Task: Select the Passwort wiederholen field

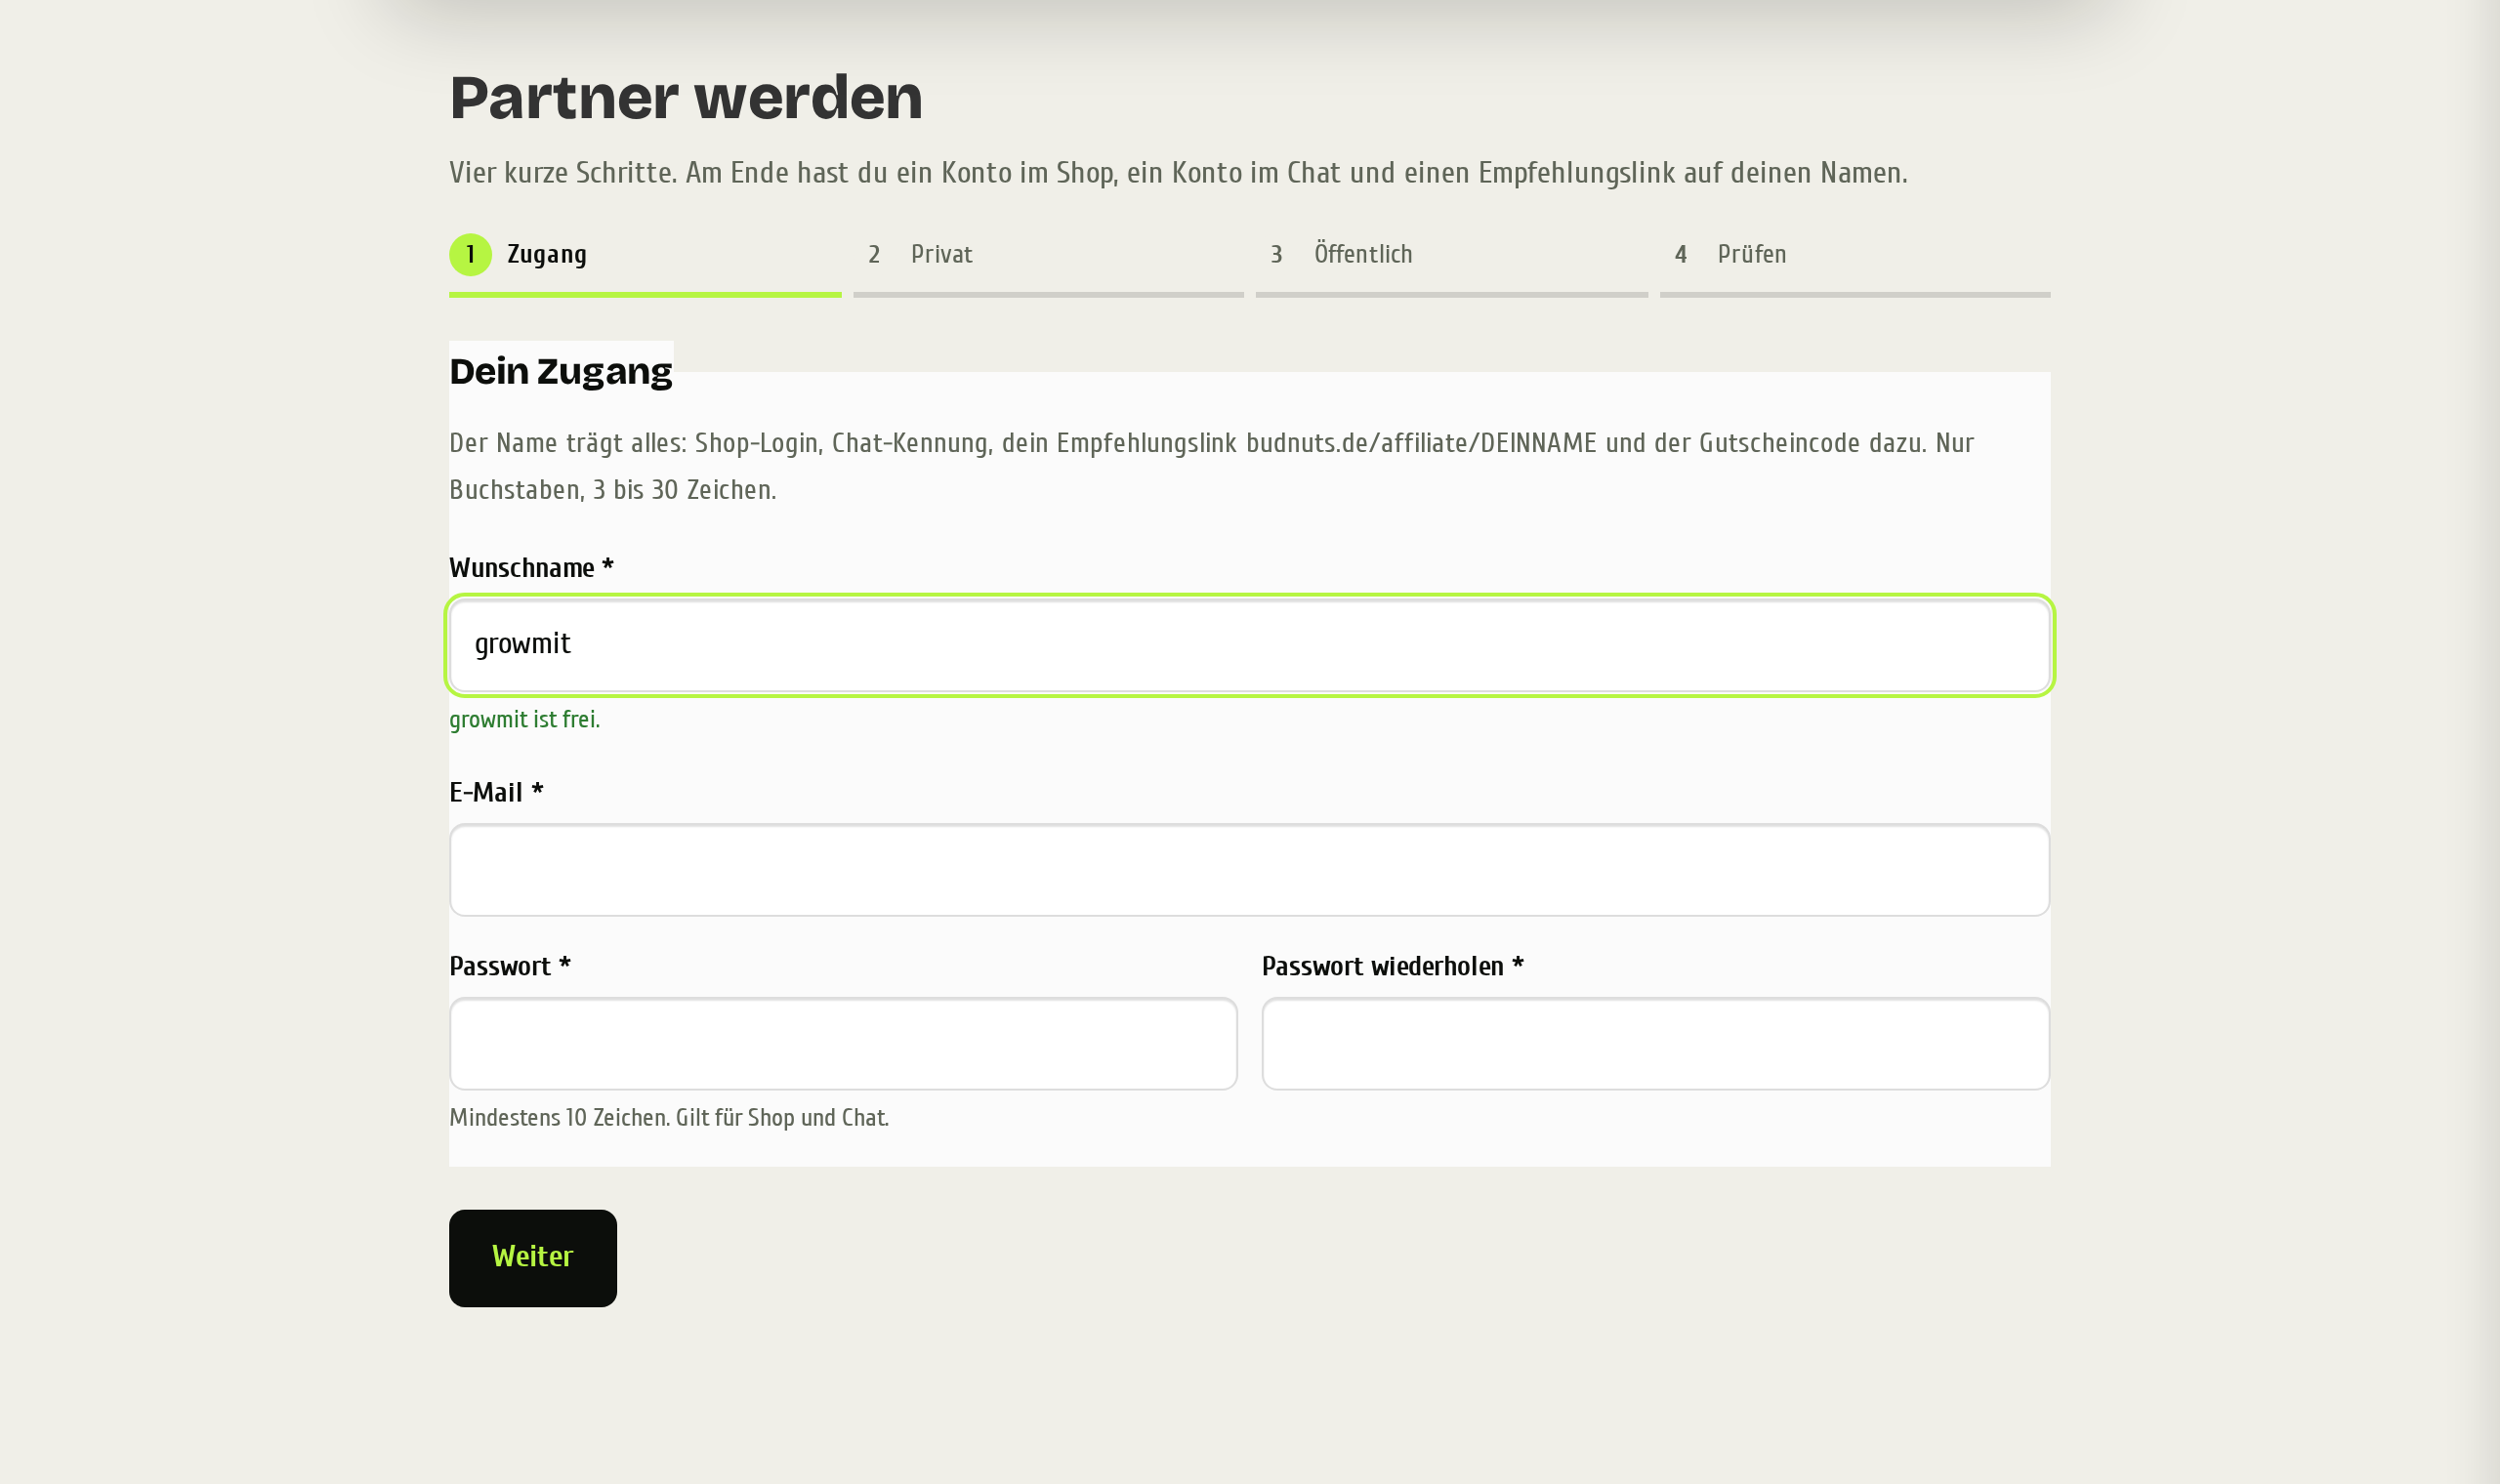Action: click(x=1656, y=1044)
